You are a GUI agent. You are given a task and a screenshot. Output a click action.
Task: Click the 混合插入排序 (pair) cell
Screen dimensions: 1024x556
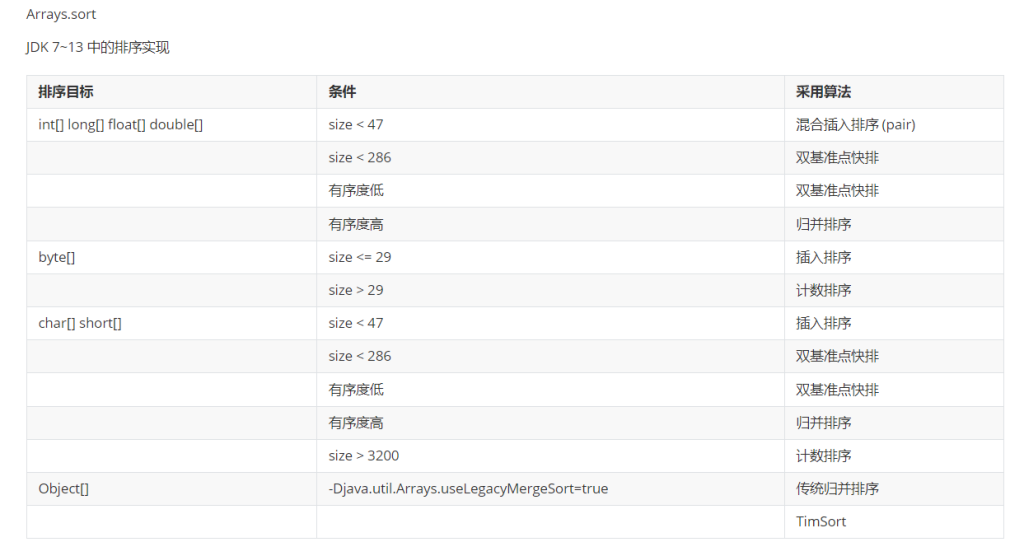(x=855, y=125)
